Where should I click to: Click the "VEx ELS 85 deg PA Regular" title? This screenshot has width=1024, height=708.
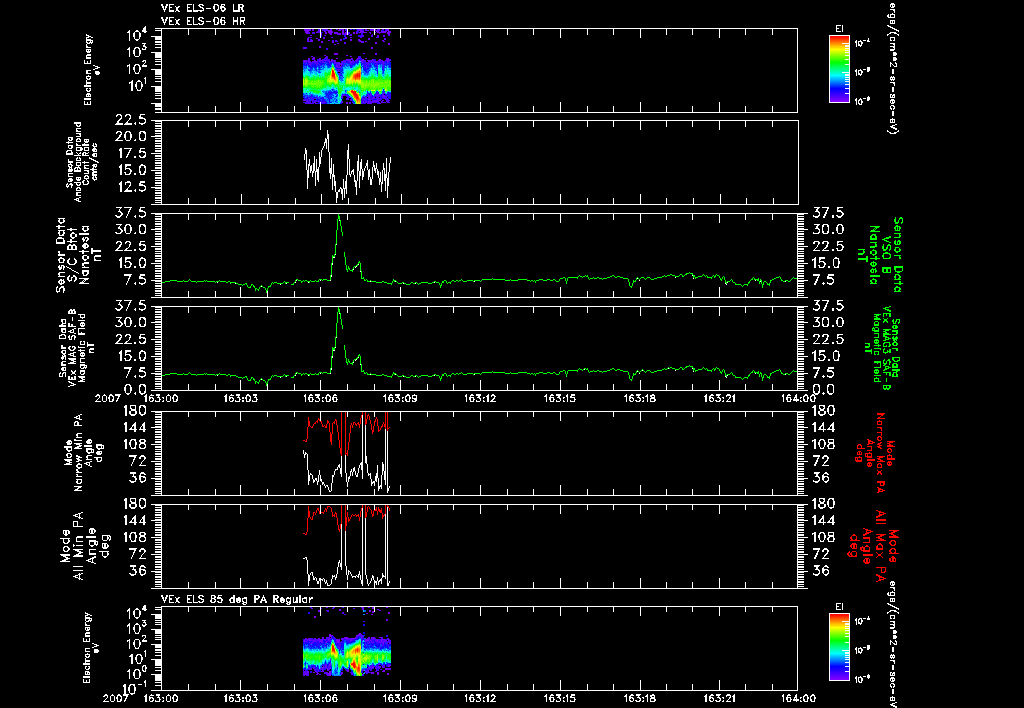237,599
